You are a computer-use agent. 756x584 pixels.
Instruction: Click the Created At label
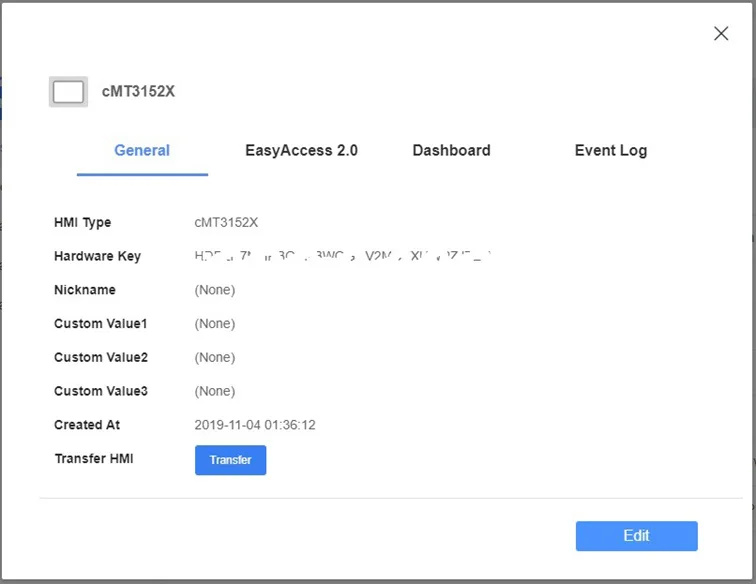coord(87,425)
